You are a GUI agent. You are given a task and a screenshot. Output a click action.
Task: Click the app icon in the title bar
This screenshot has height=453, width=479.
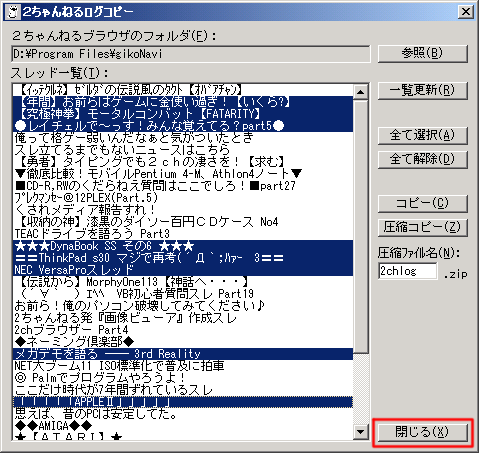[13, 12]
